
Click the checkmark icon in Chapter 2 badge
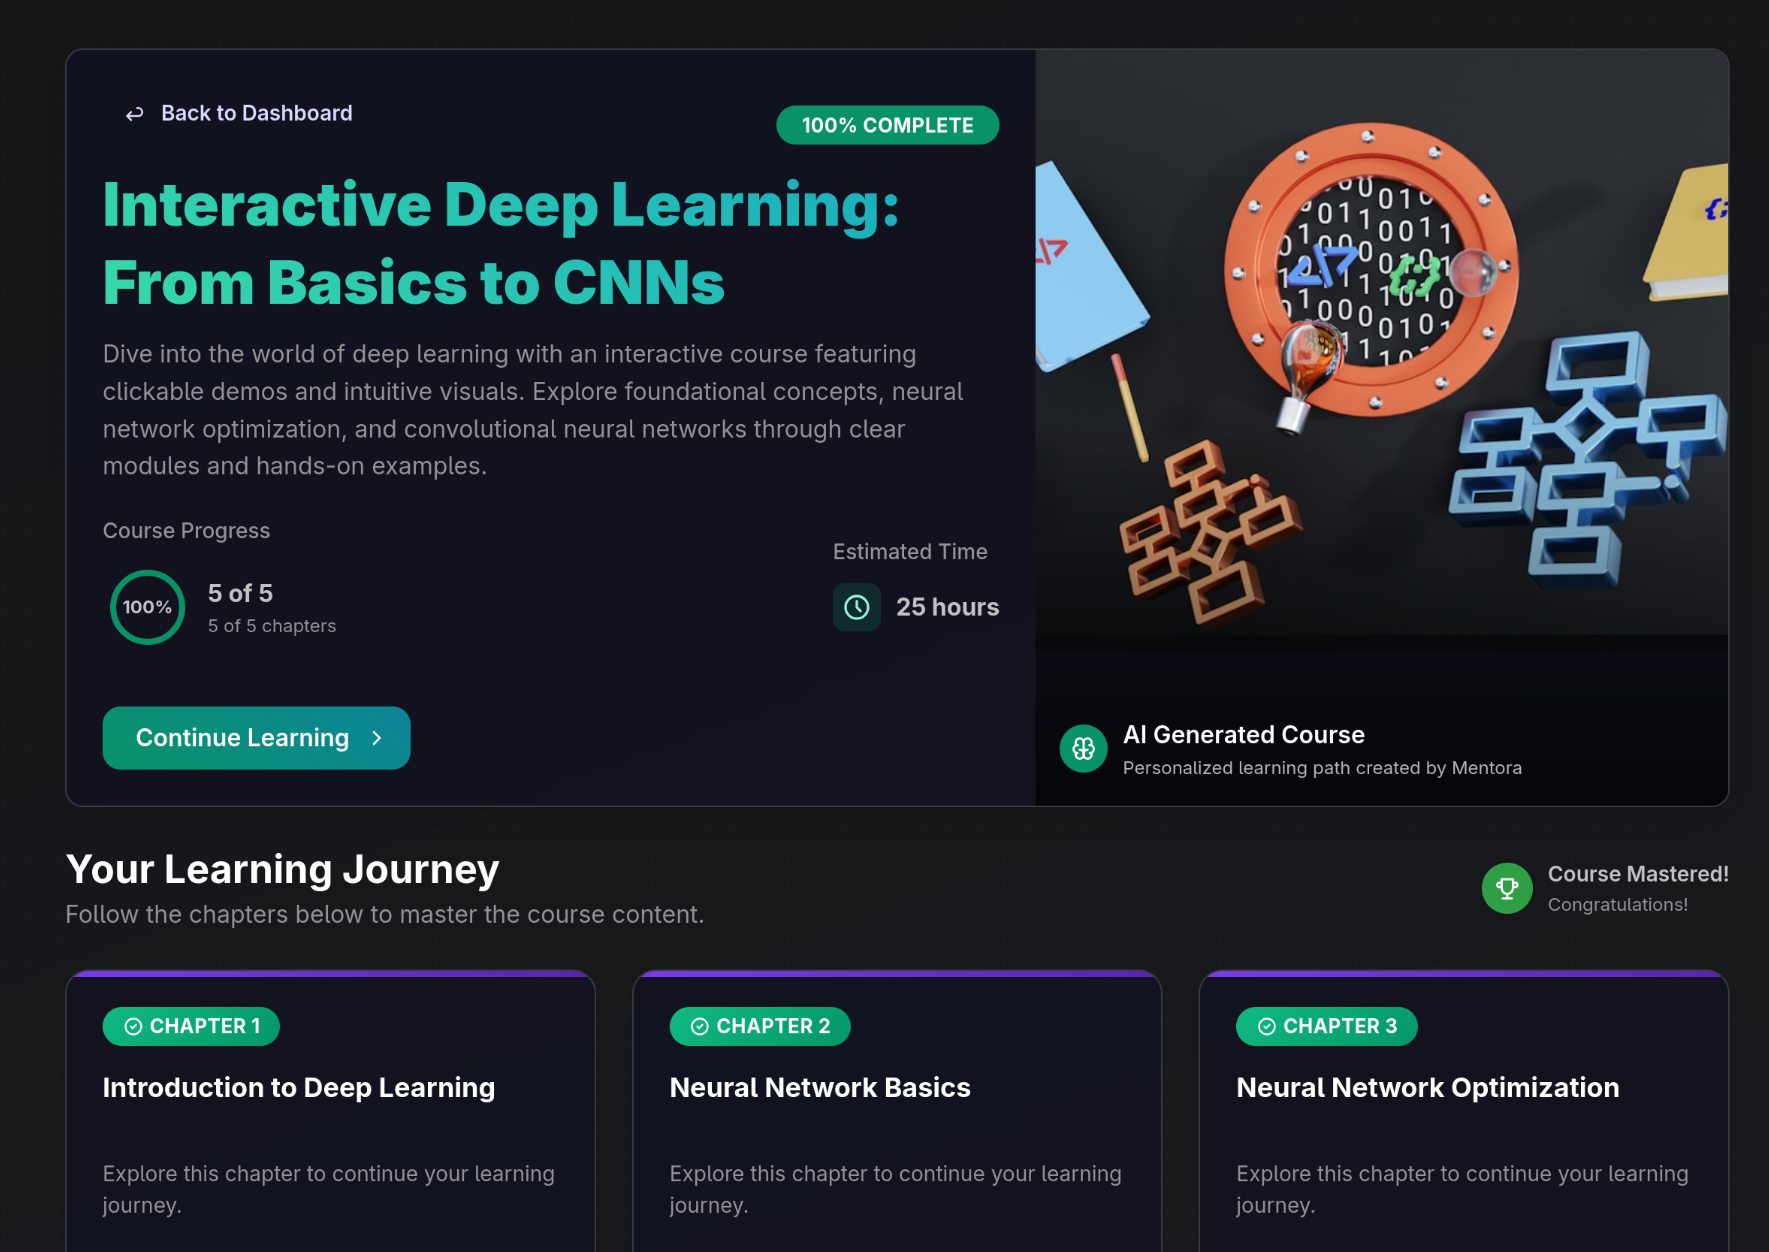(x=700, y=1027)
